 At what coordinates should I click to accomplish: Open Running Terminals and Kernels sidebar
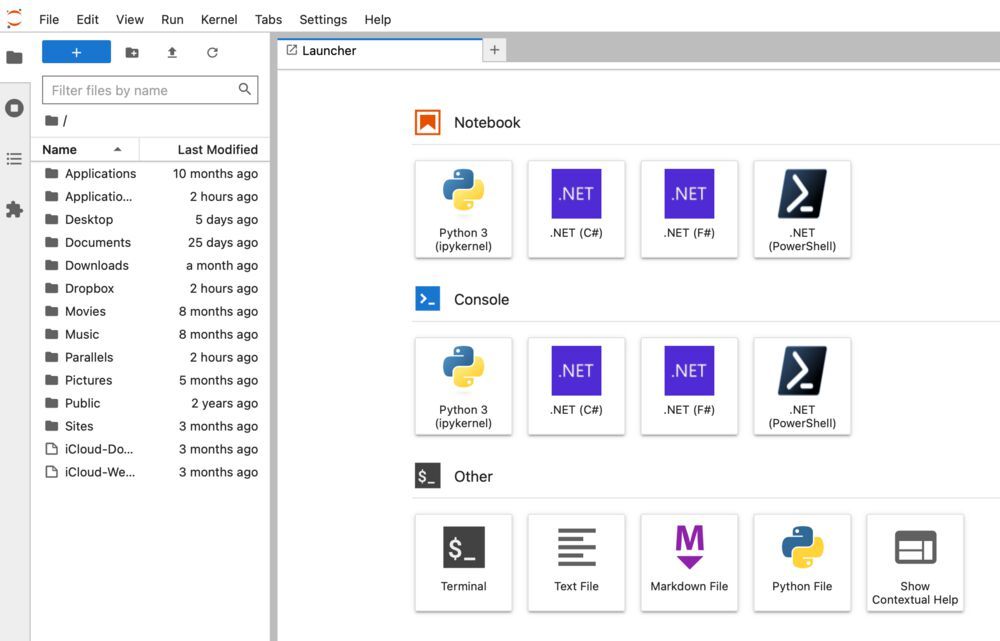14,108
